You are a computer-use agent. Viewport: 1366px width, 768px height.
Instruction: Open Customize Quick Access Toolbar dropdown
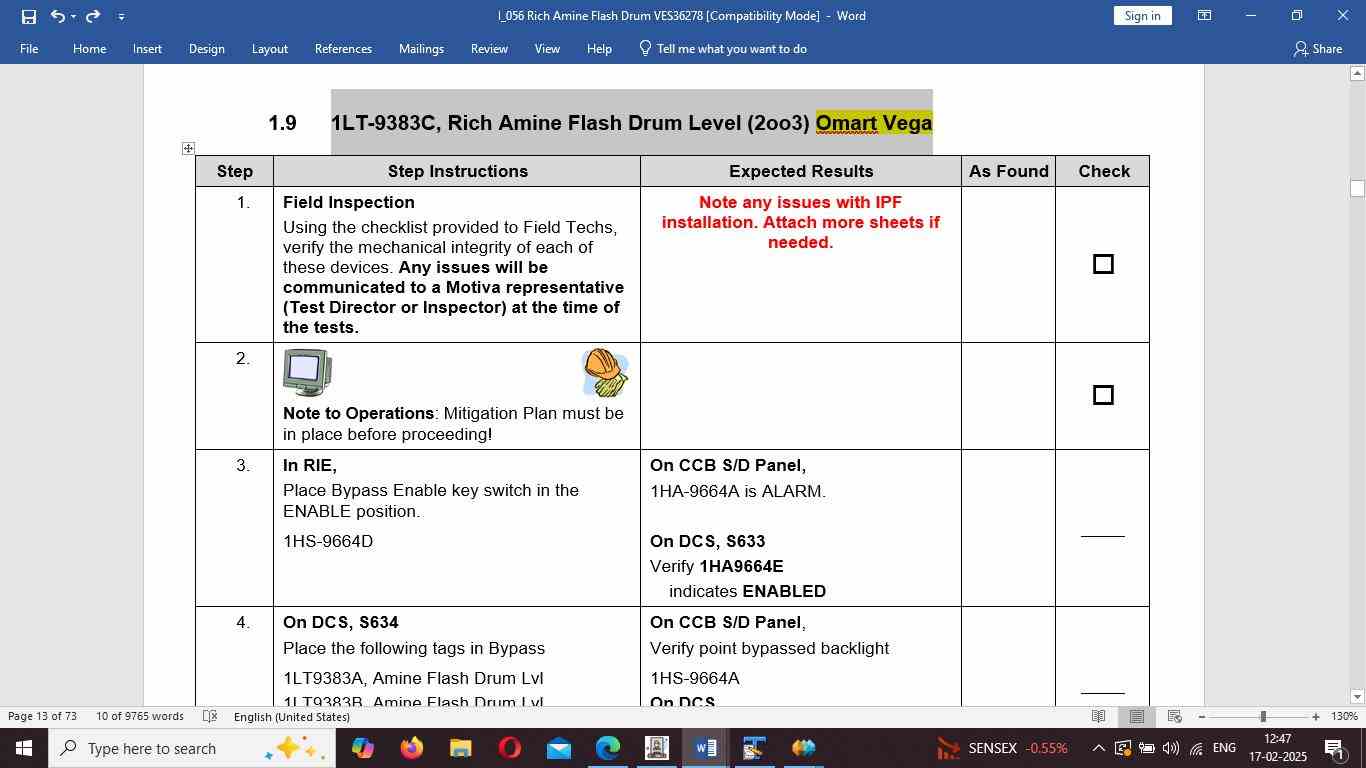pyautogui.click(x=121, y=16)
